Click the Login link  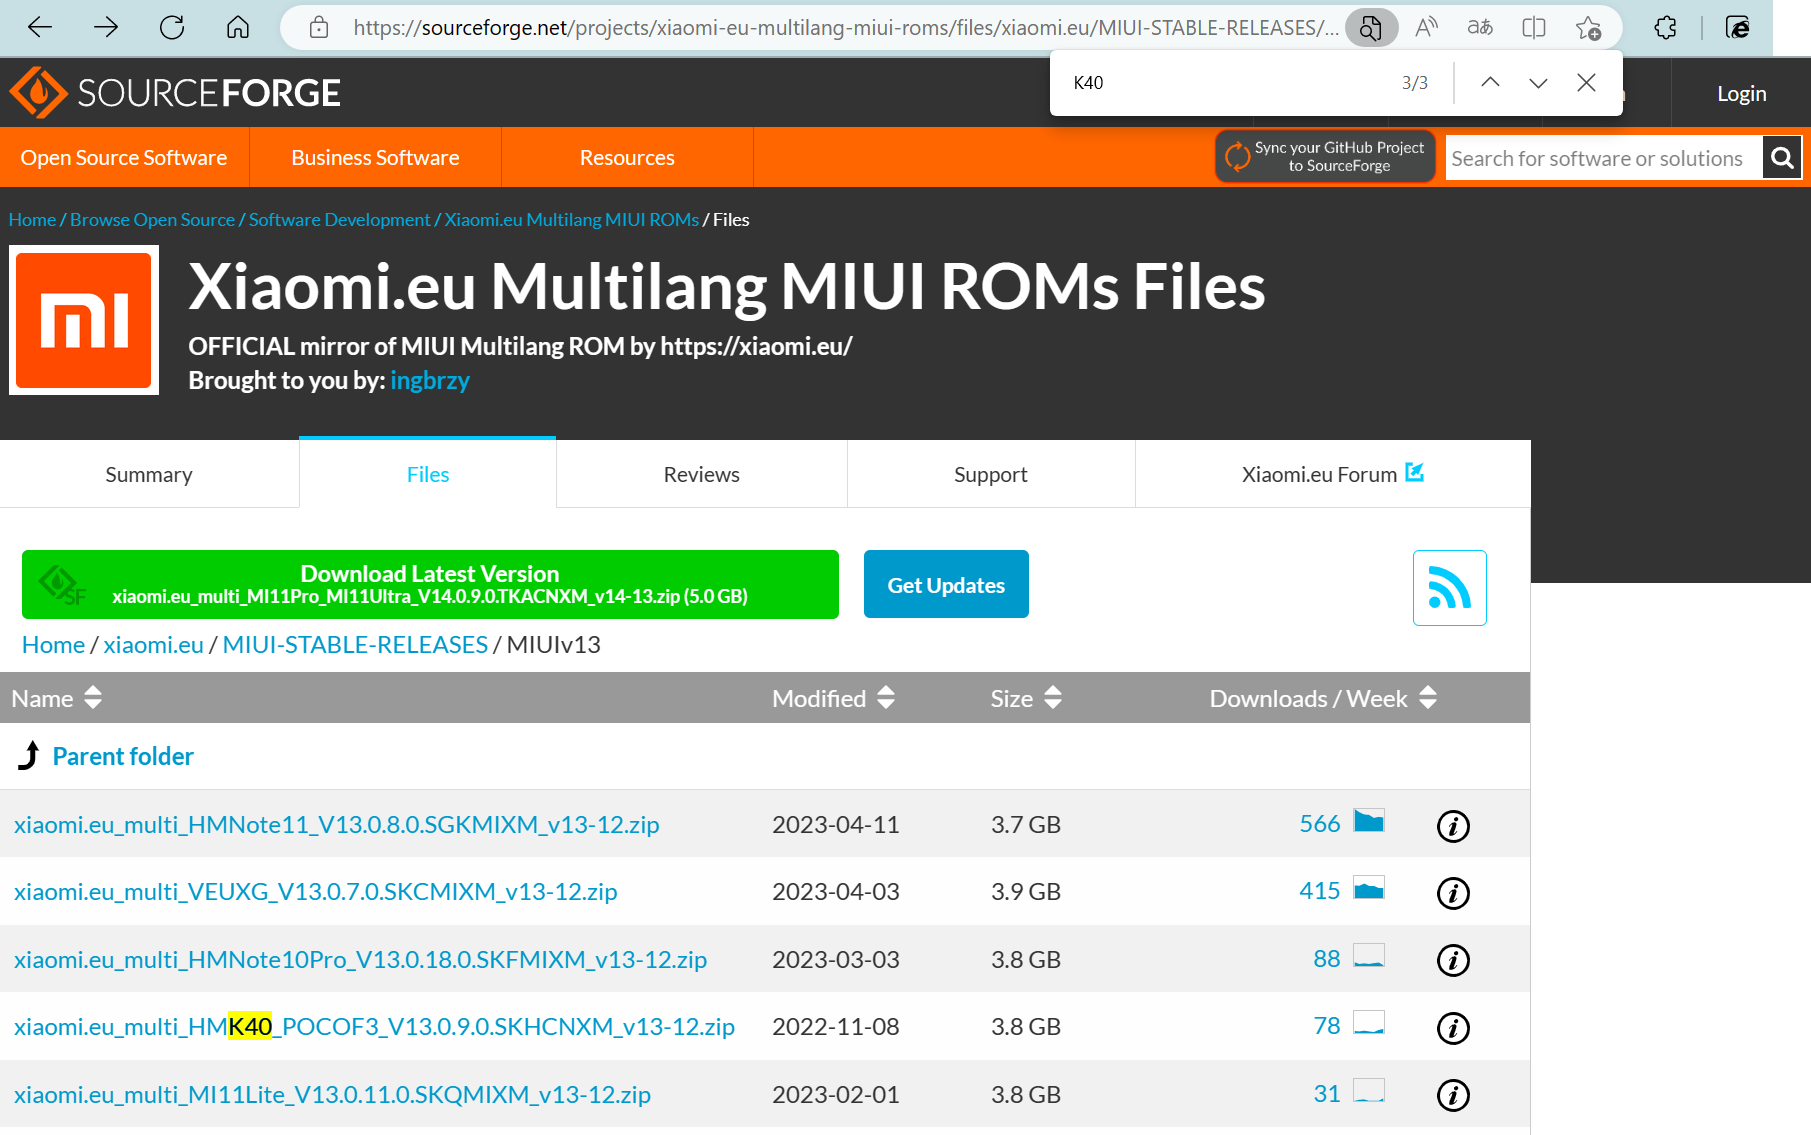1741,93
